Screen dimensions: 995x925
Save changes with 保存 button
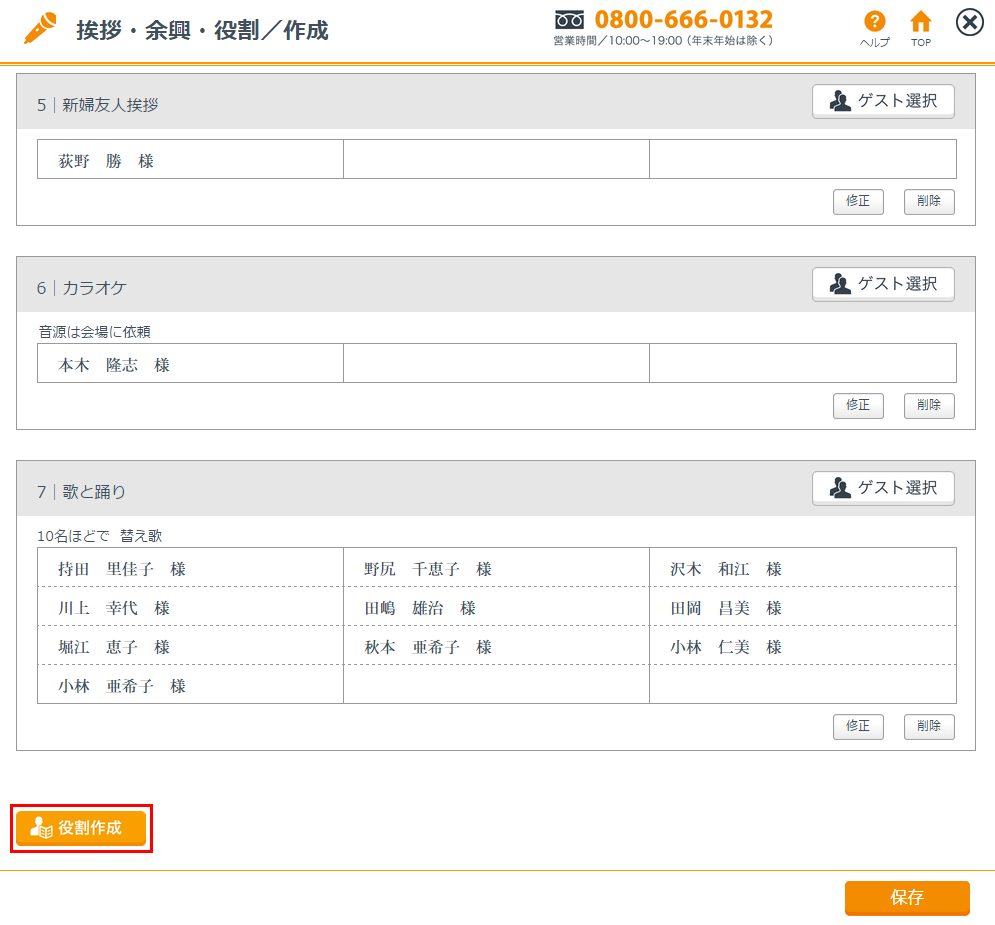pos(907,898)
